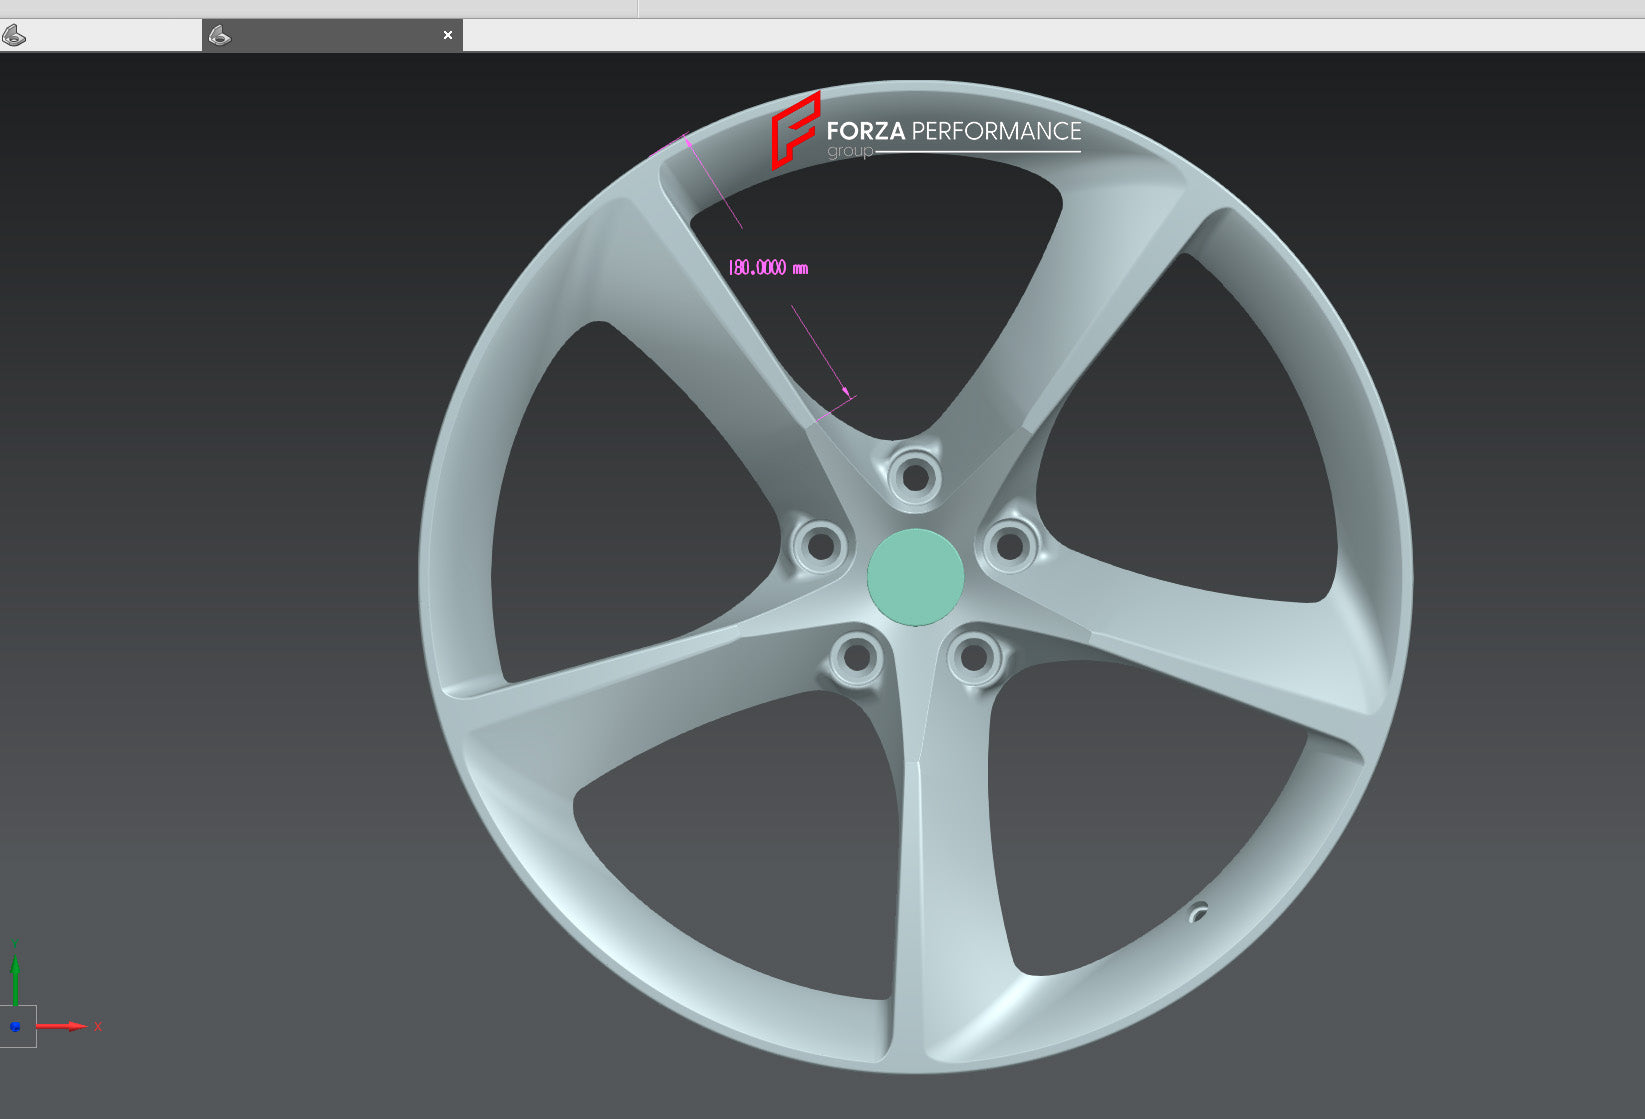Click the upper arrowhead of the dimension line
Viewport: 1645px width, 1119px height.
[x=688, y=142]
